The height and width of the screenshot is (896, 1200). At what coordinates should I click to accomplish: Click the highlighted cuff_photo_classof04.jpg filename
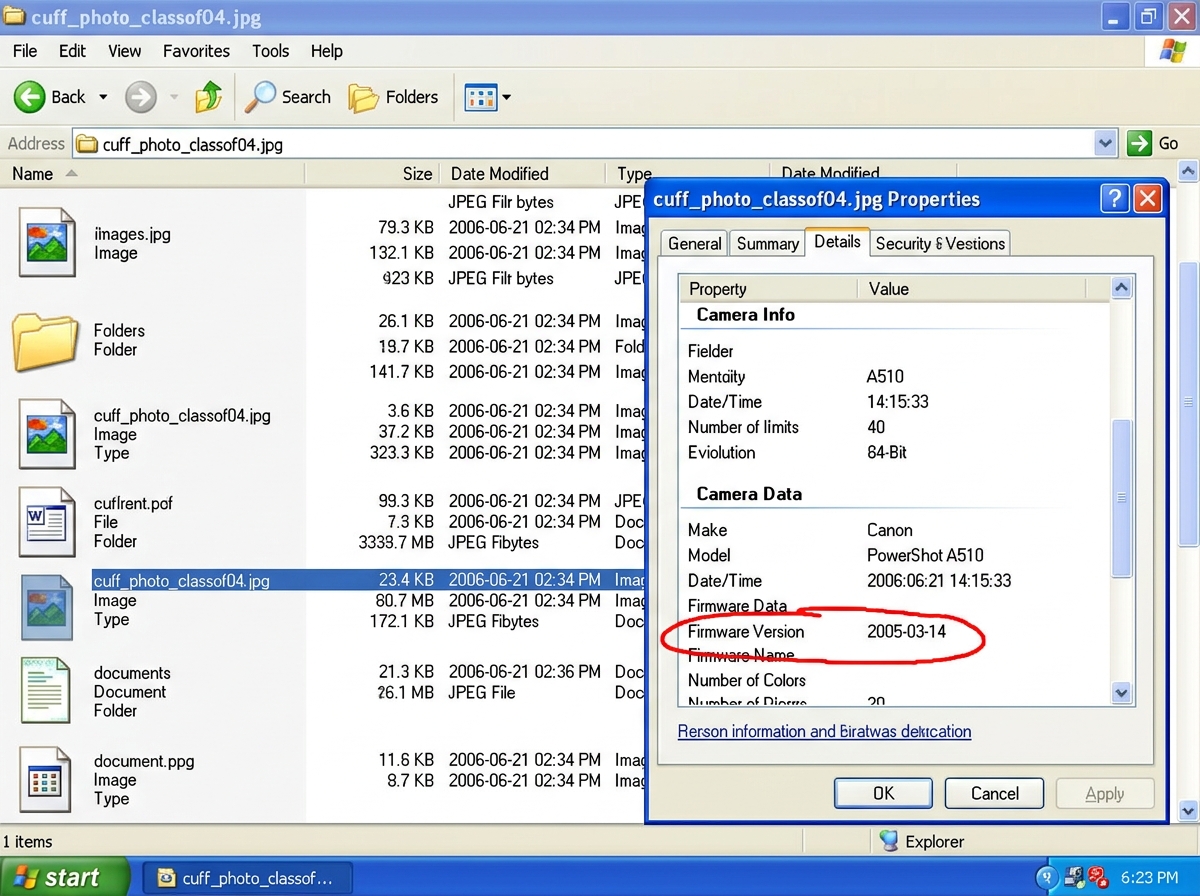tap(181, 580)
